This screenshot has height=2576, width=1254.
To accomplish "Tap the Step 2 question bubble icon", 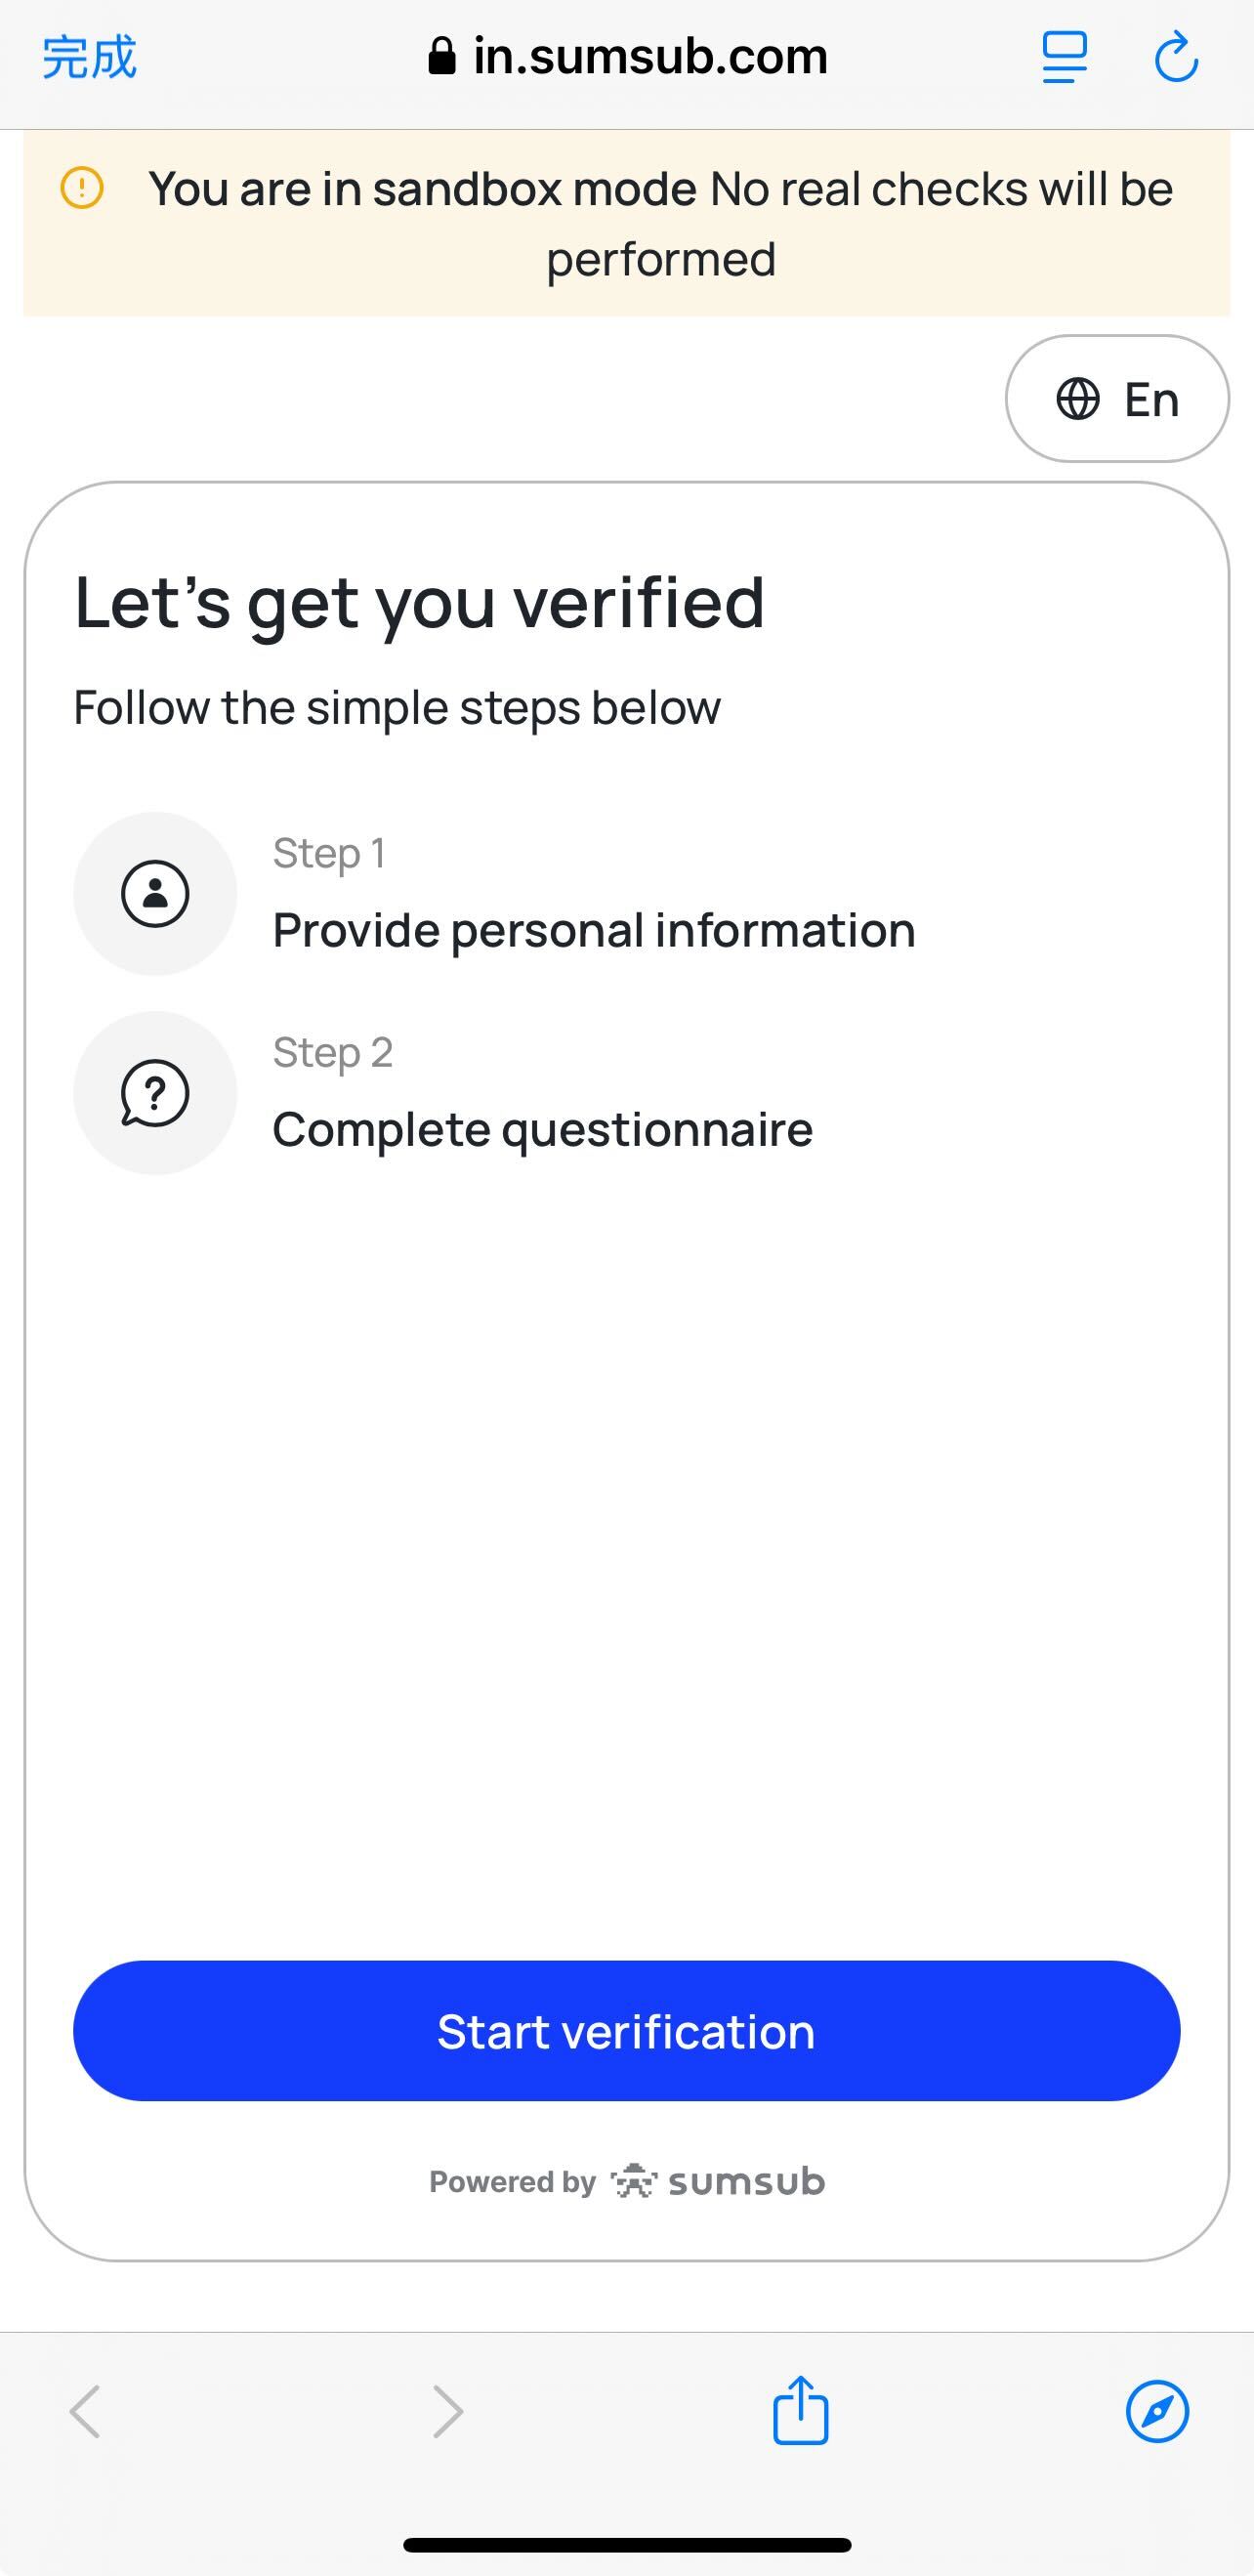I will click(x=155, y=1093).
